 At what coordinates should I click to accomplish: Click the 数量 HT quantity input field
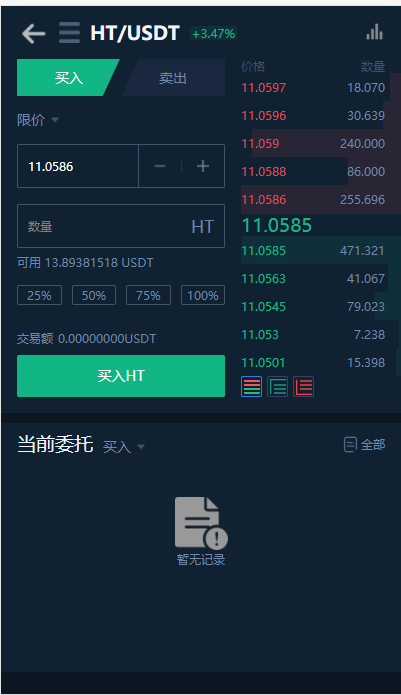(x=121, y=226)
